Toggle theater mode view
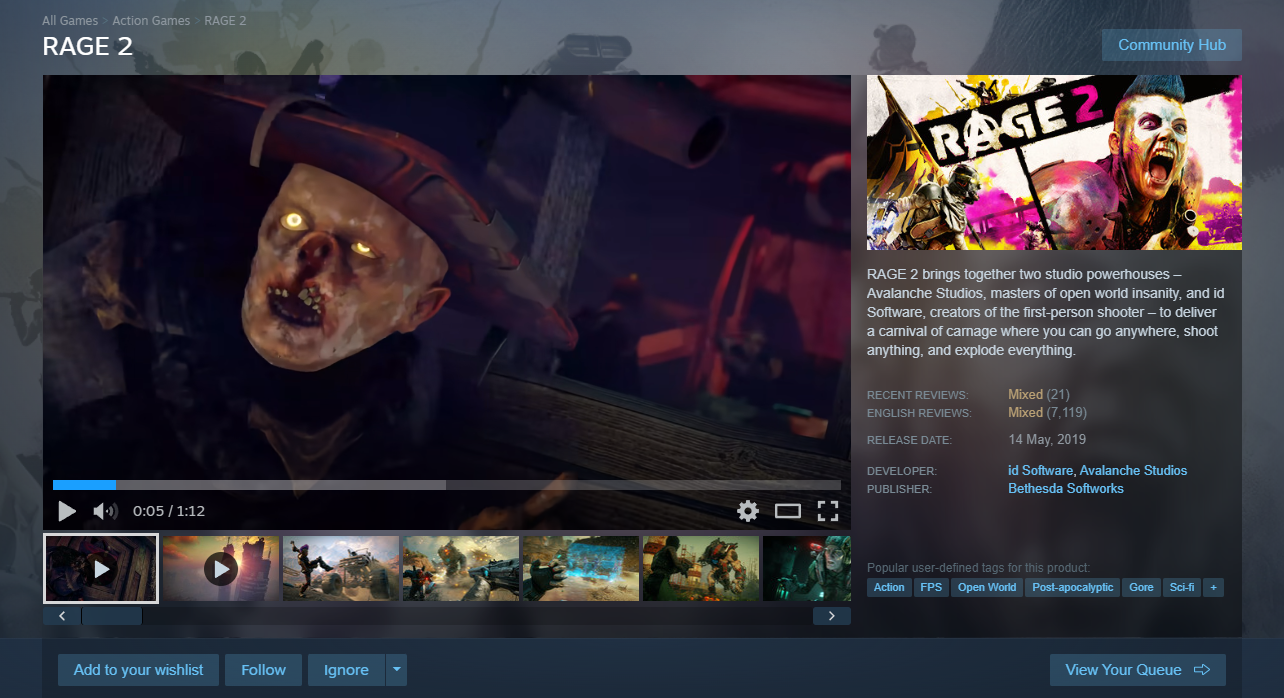1284x698 pixels. 788,512
